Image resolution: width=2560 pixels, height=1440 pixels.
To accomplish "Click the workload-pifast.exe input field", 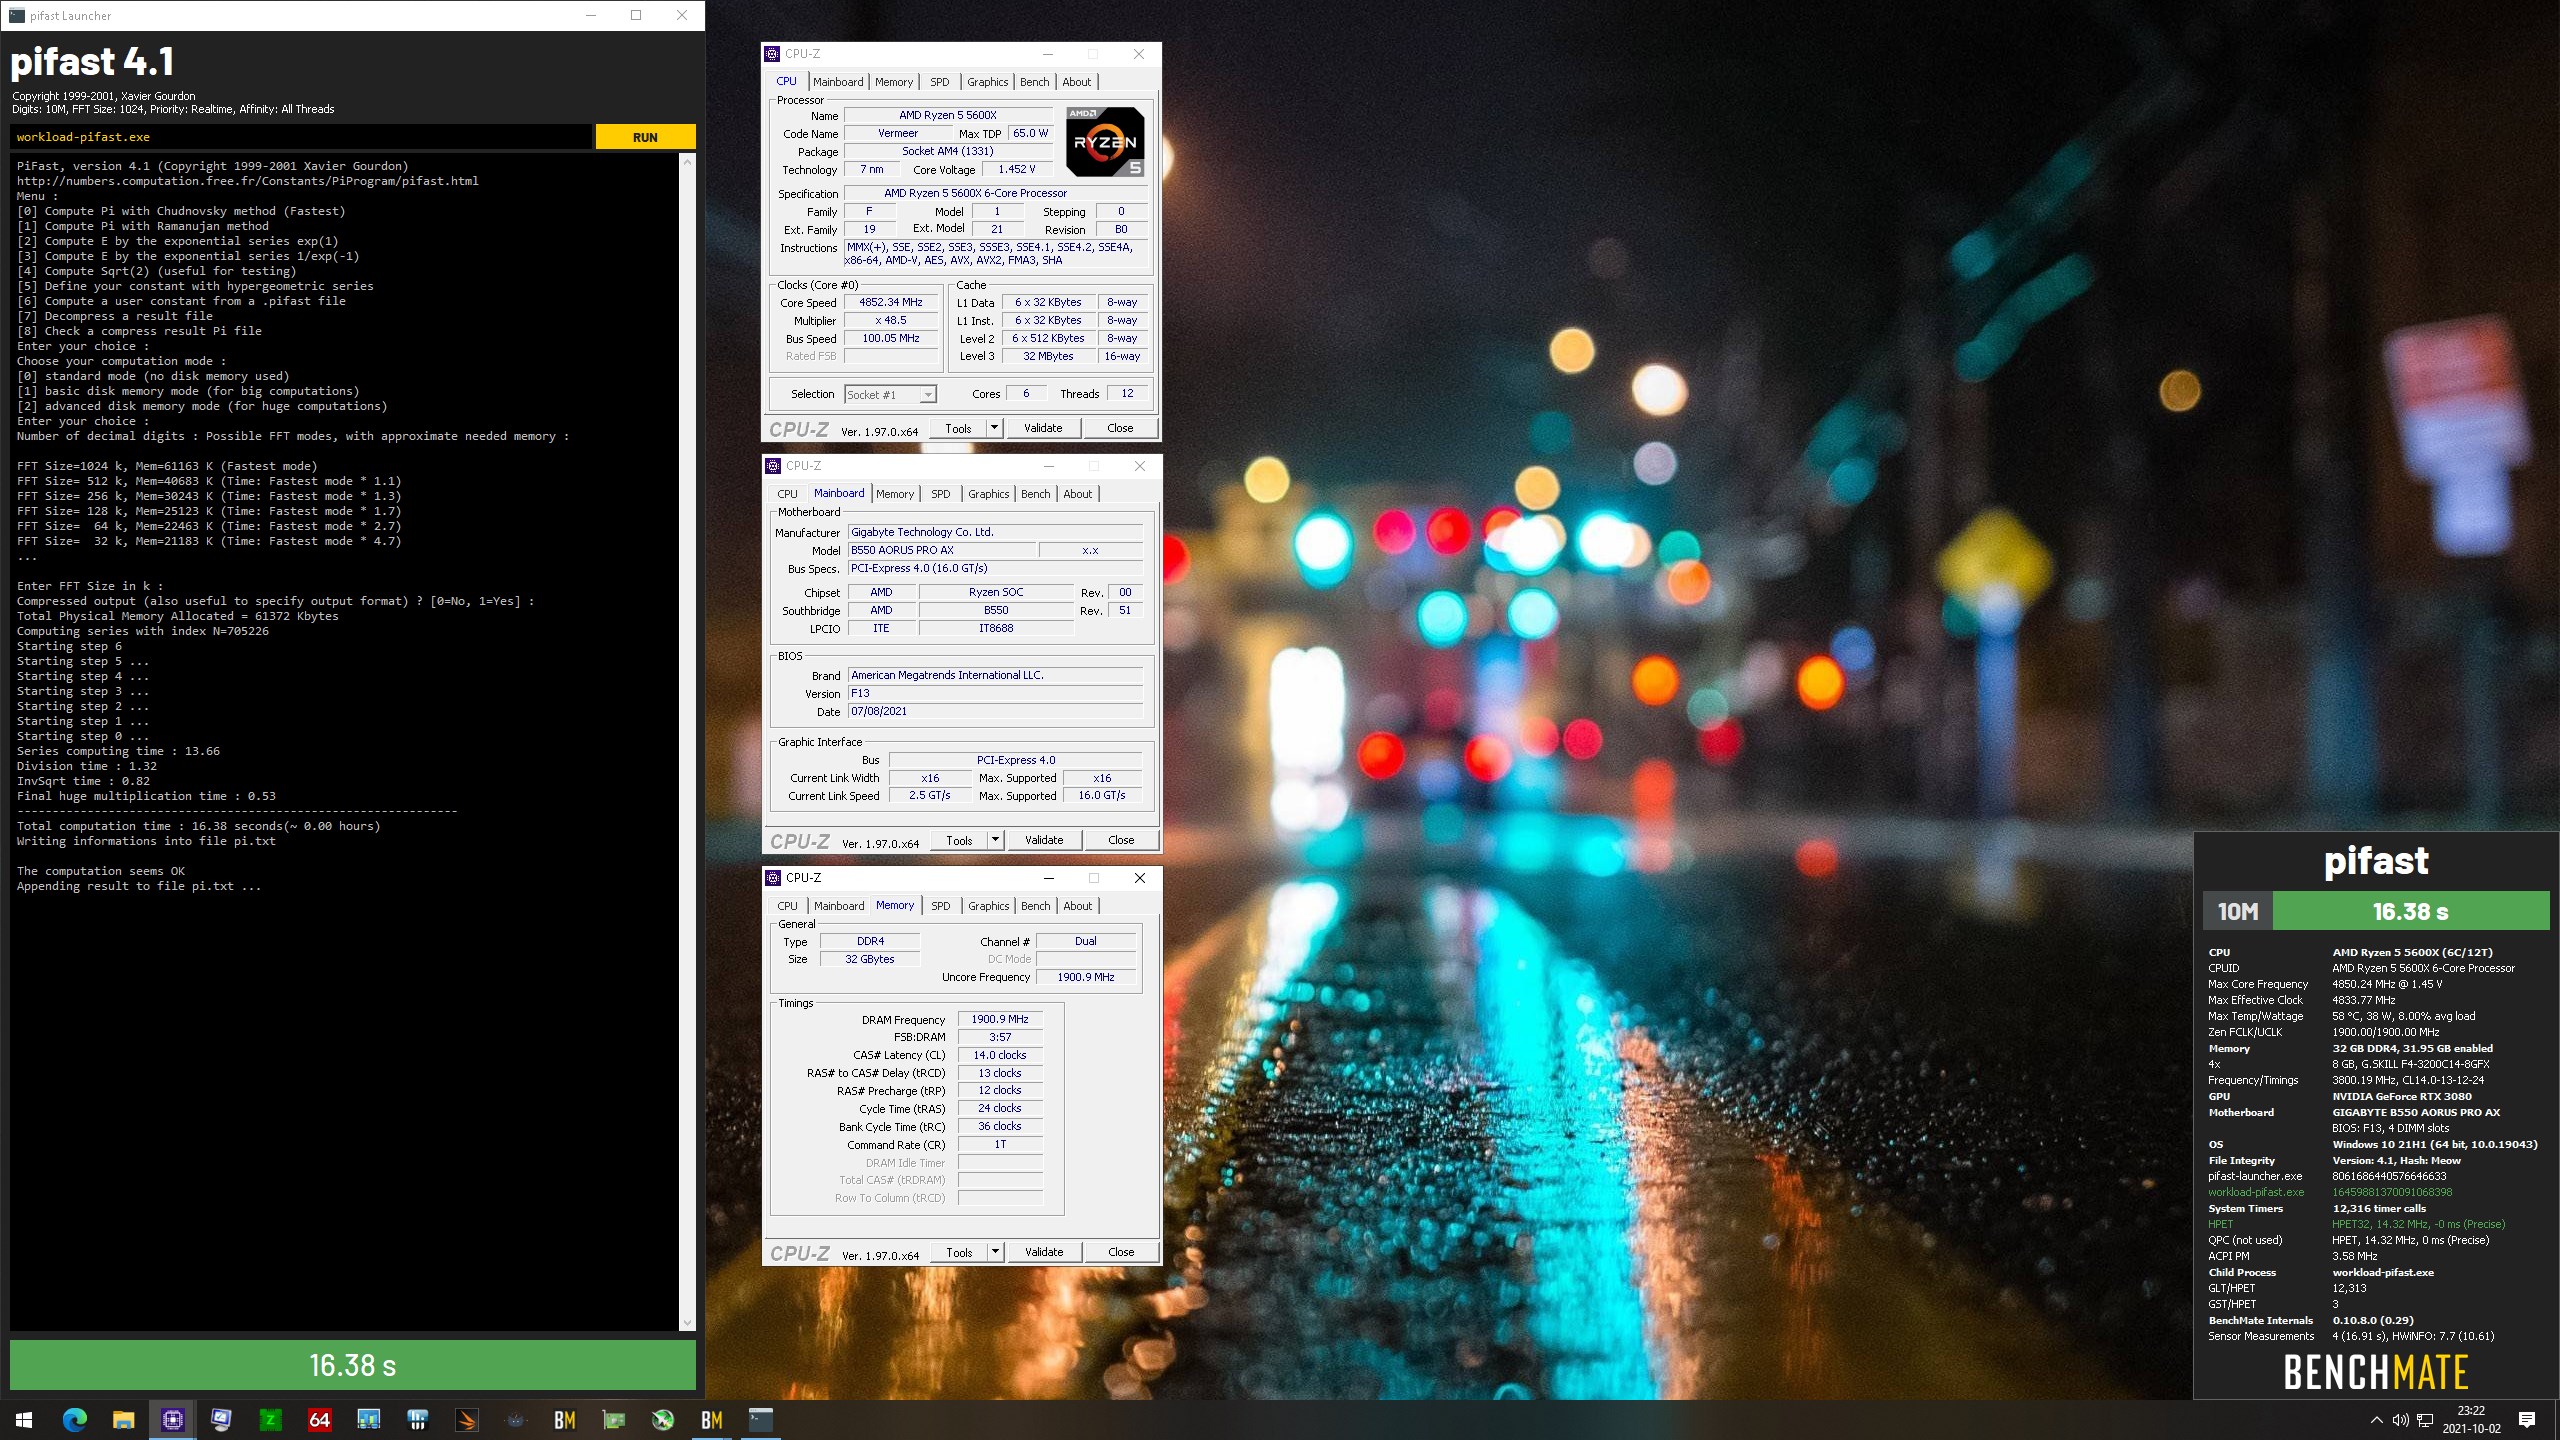I will pyautogui.click(x=300, y=137).
